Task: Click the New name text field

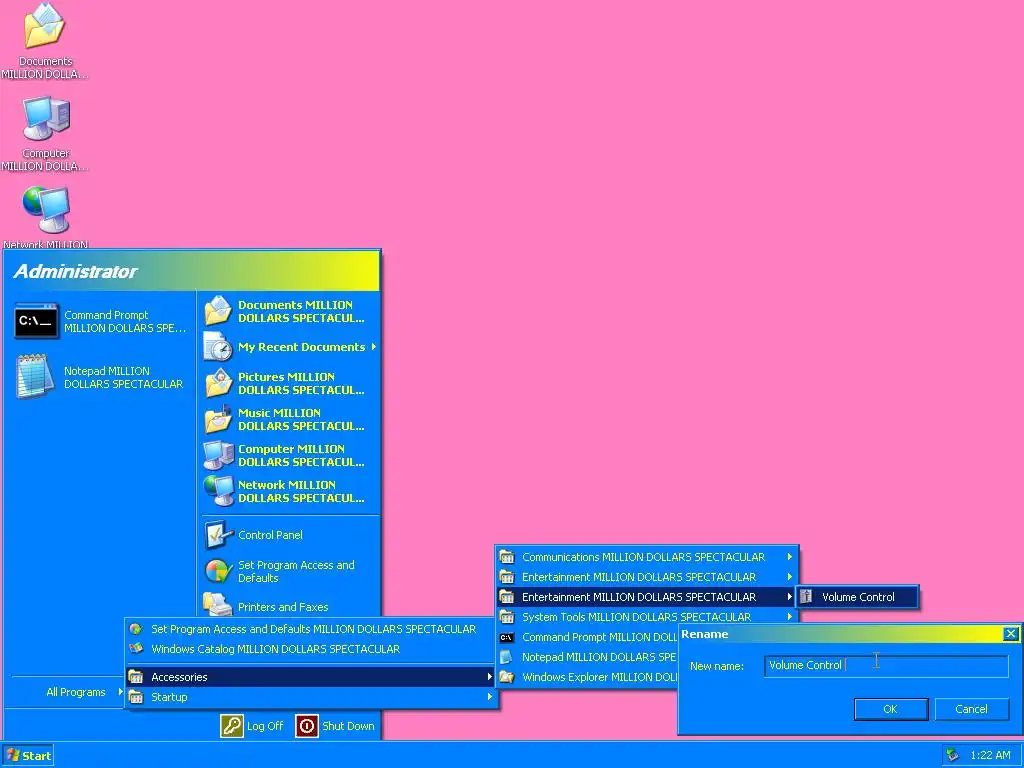Action: coord(886,665)
